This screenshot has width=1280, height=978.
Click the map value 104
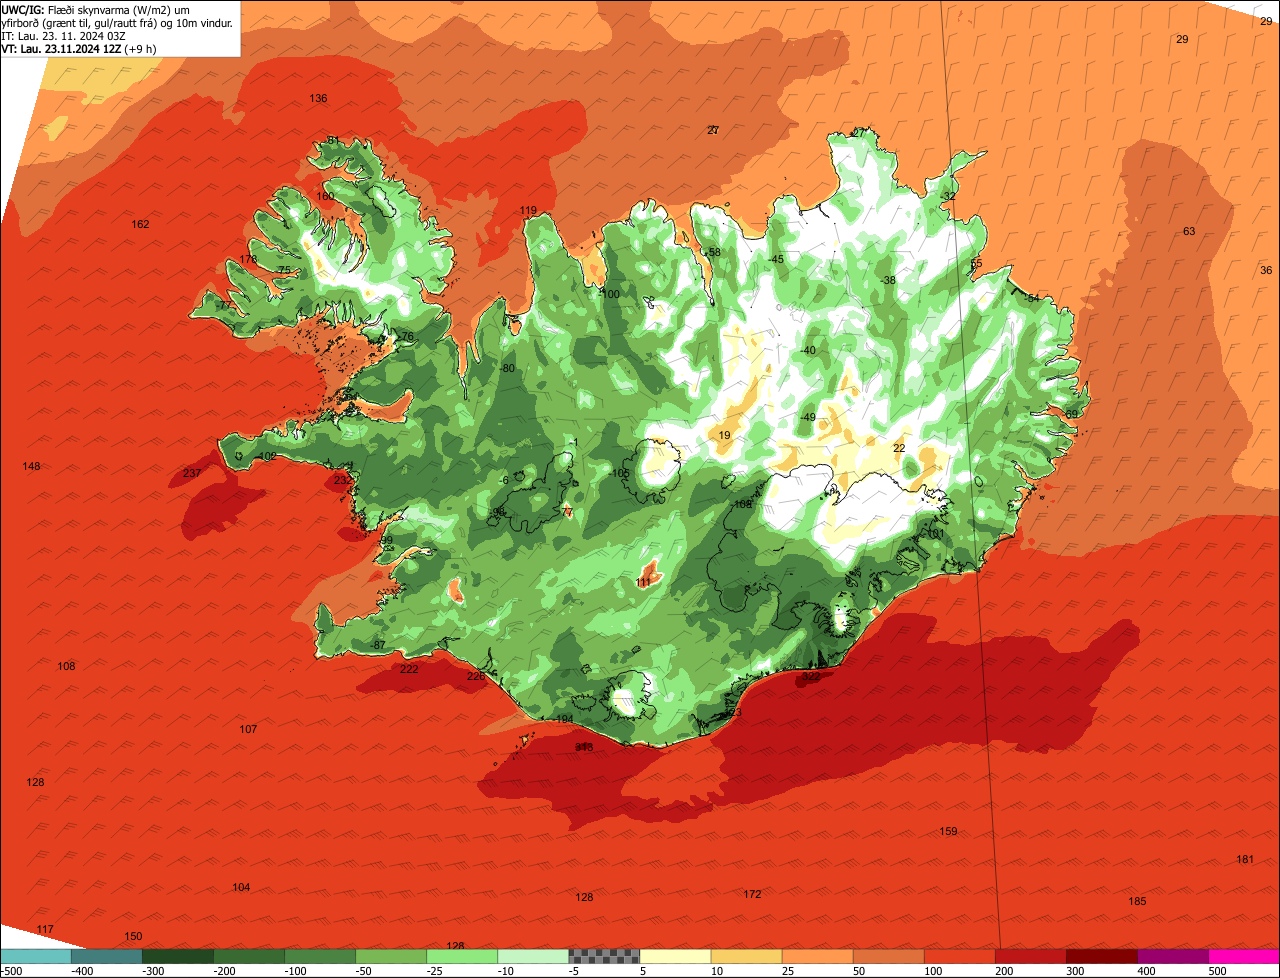click(x=241, y=887)
